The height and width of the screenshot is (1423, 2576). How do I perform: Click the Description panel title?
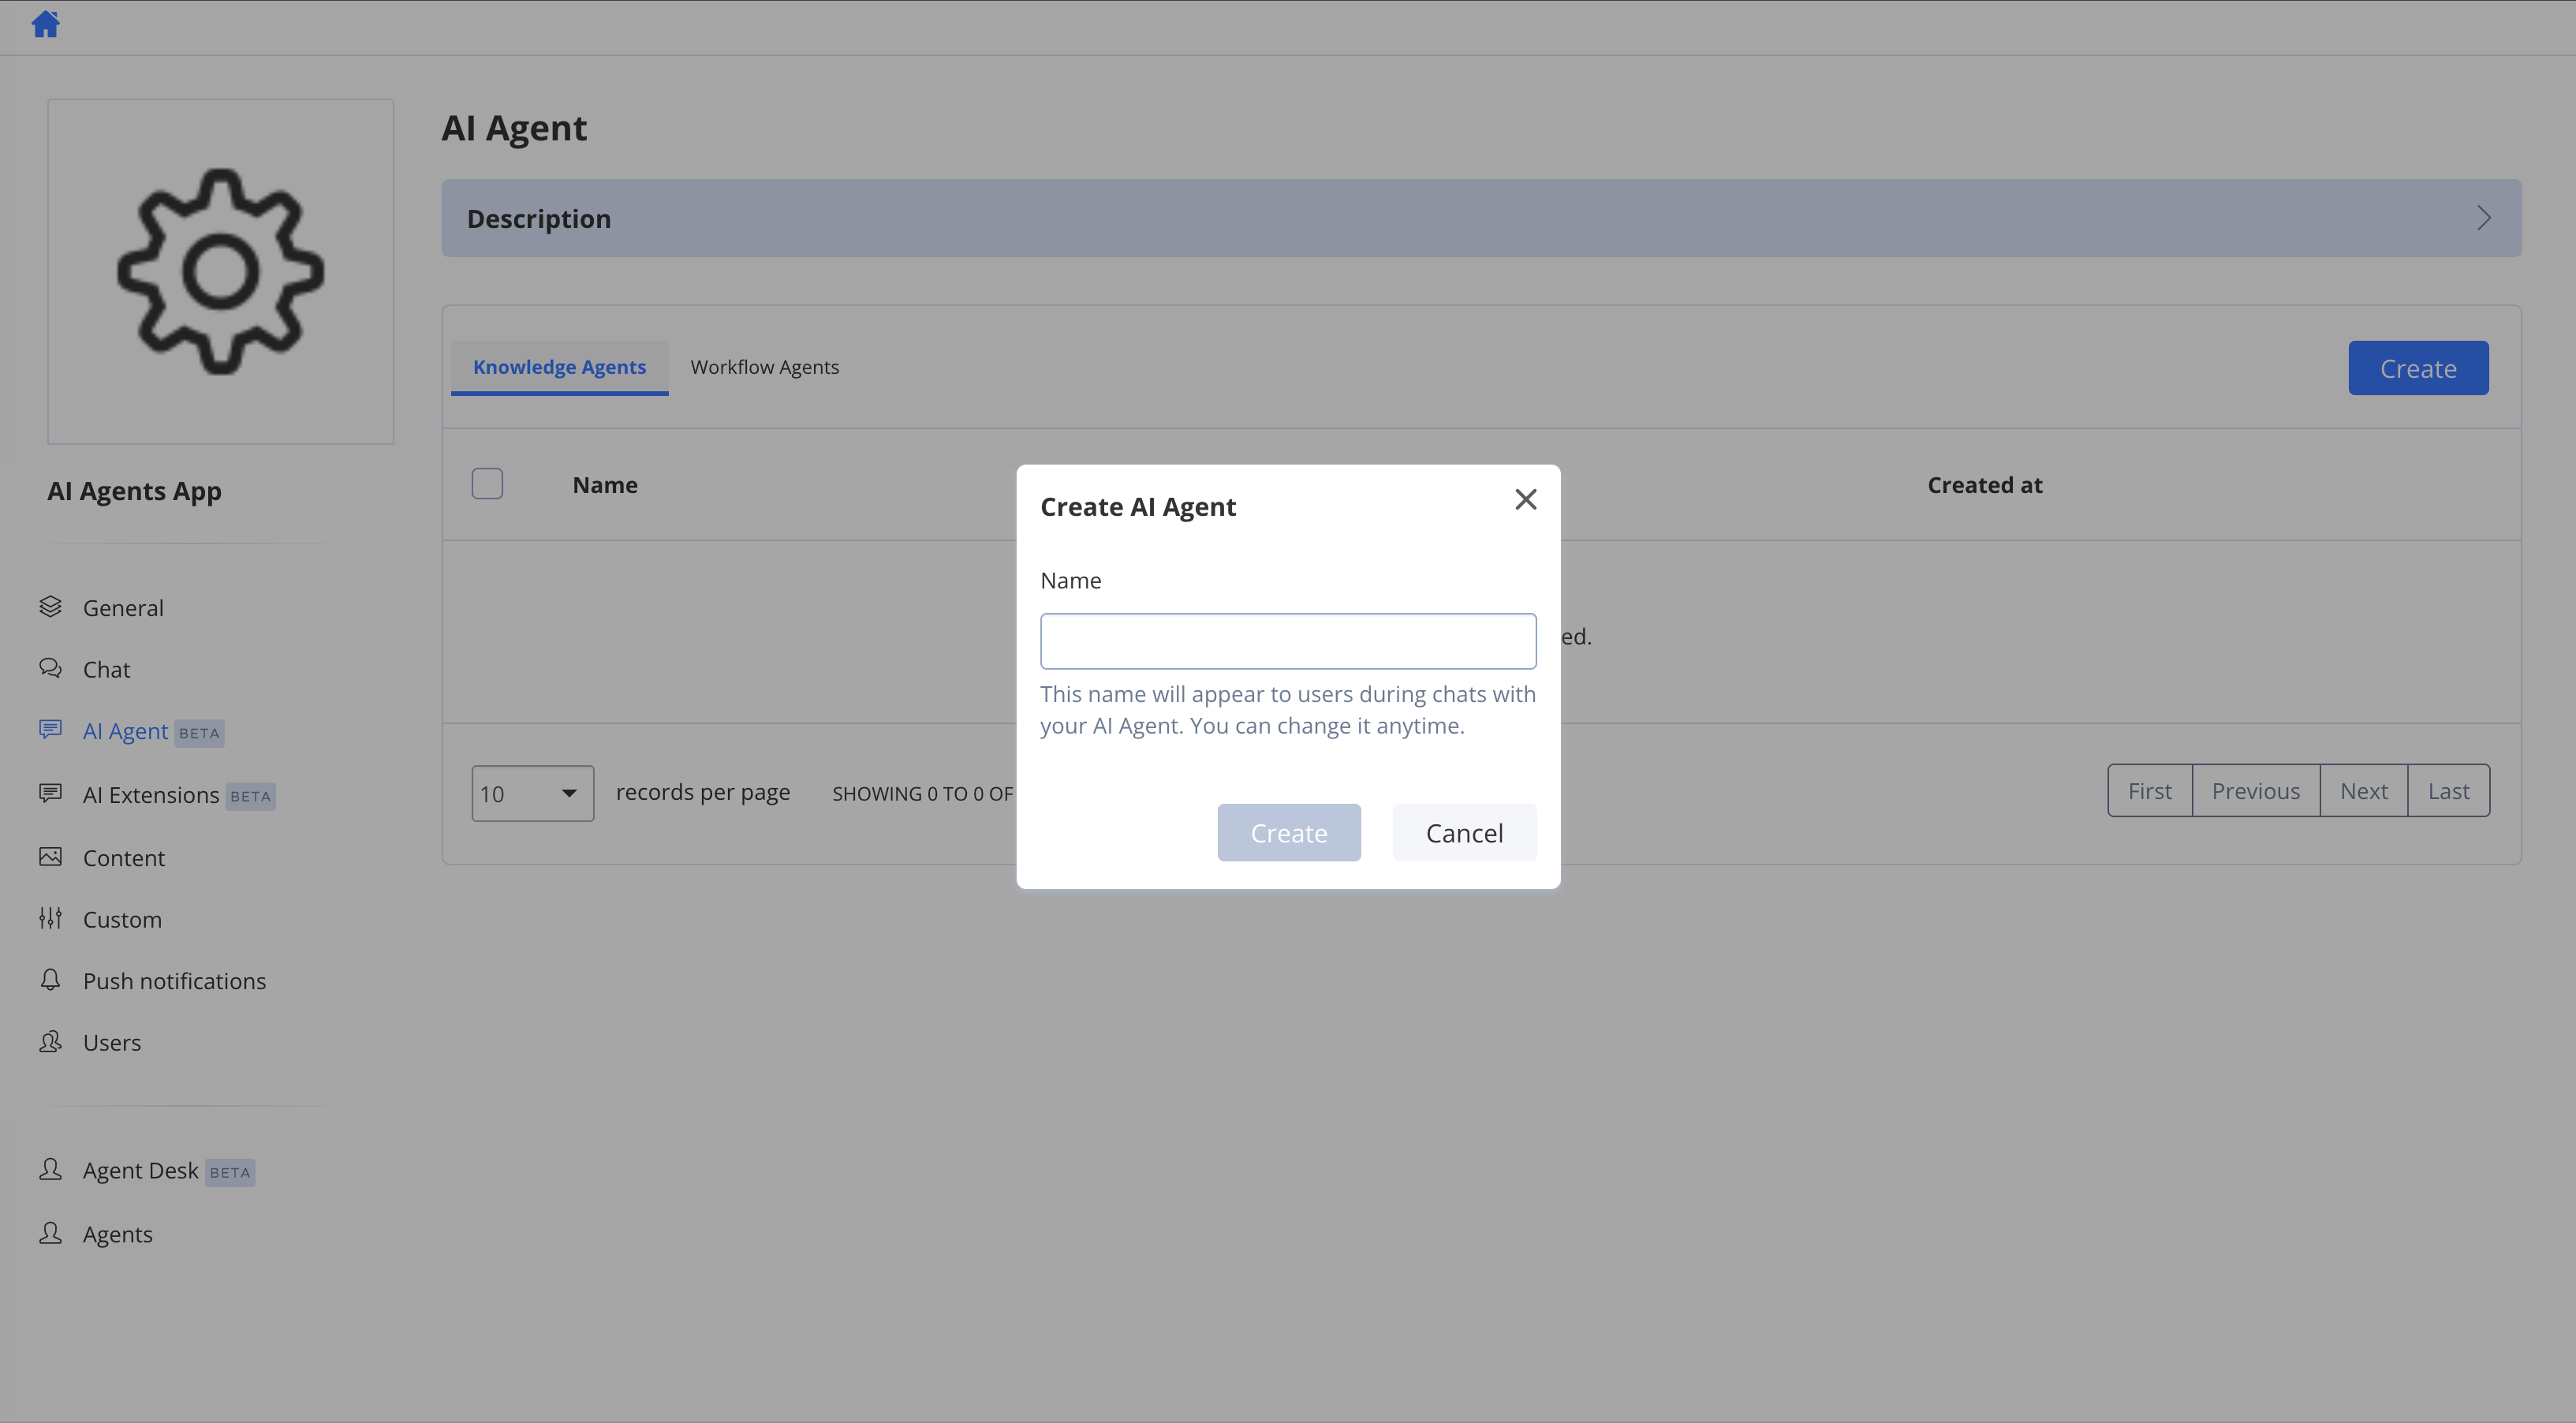coord(539,219)
